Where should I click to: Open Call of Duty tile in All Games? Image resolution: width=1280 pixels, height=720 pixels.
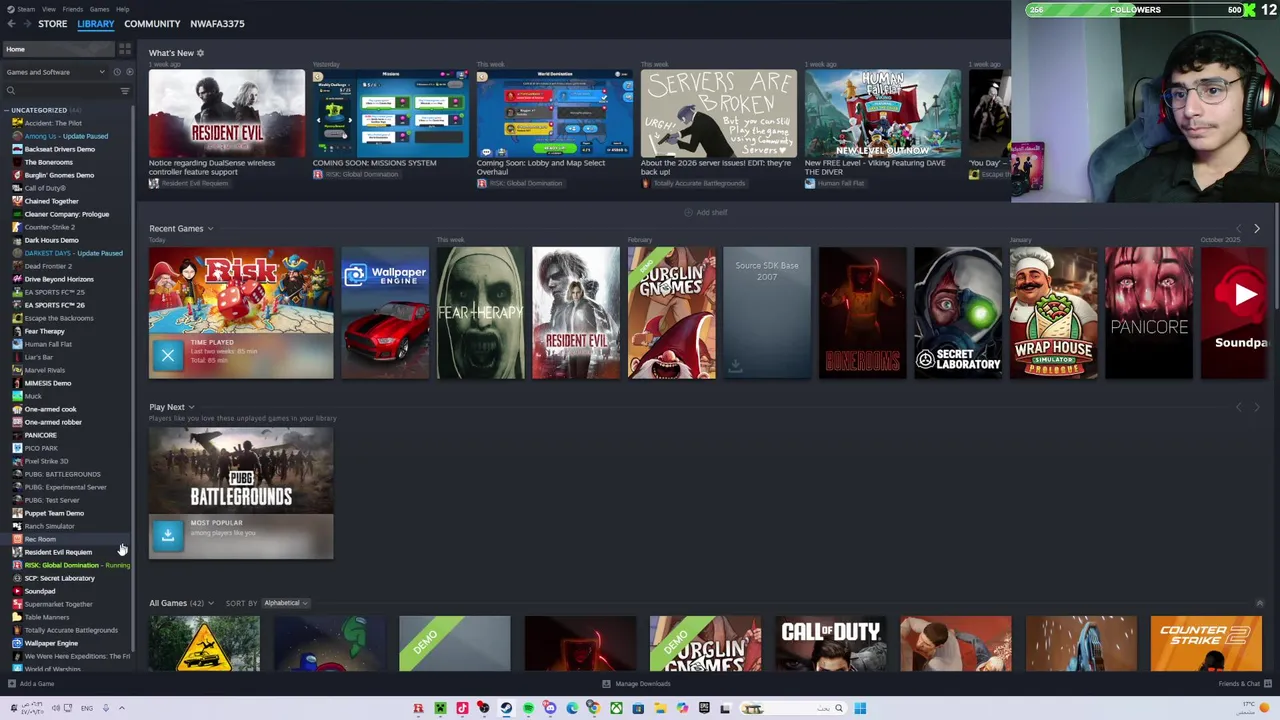[830, 643]
